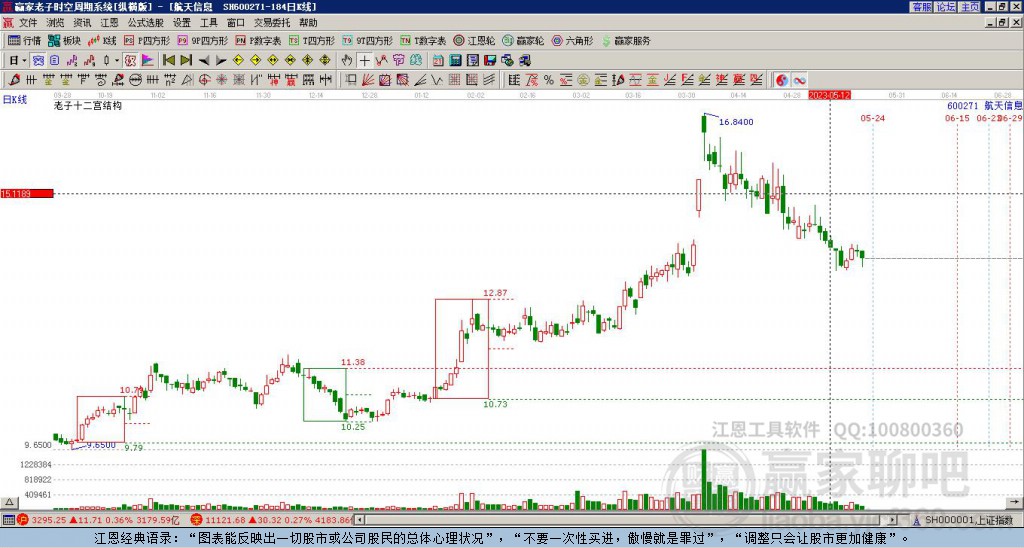Viewport: 1024px width, 548px height.
Task: Open the 赢家轮 wheel tool
Action: [523, 40]
